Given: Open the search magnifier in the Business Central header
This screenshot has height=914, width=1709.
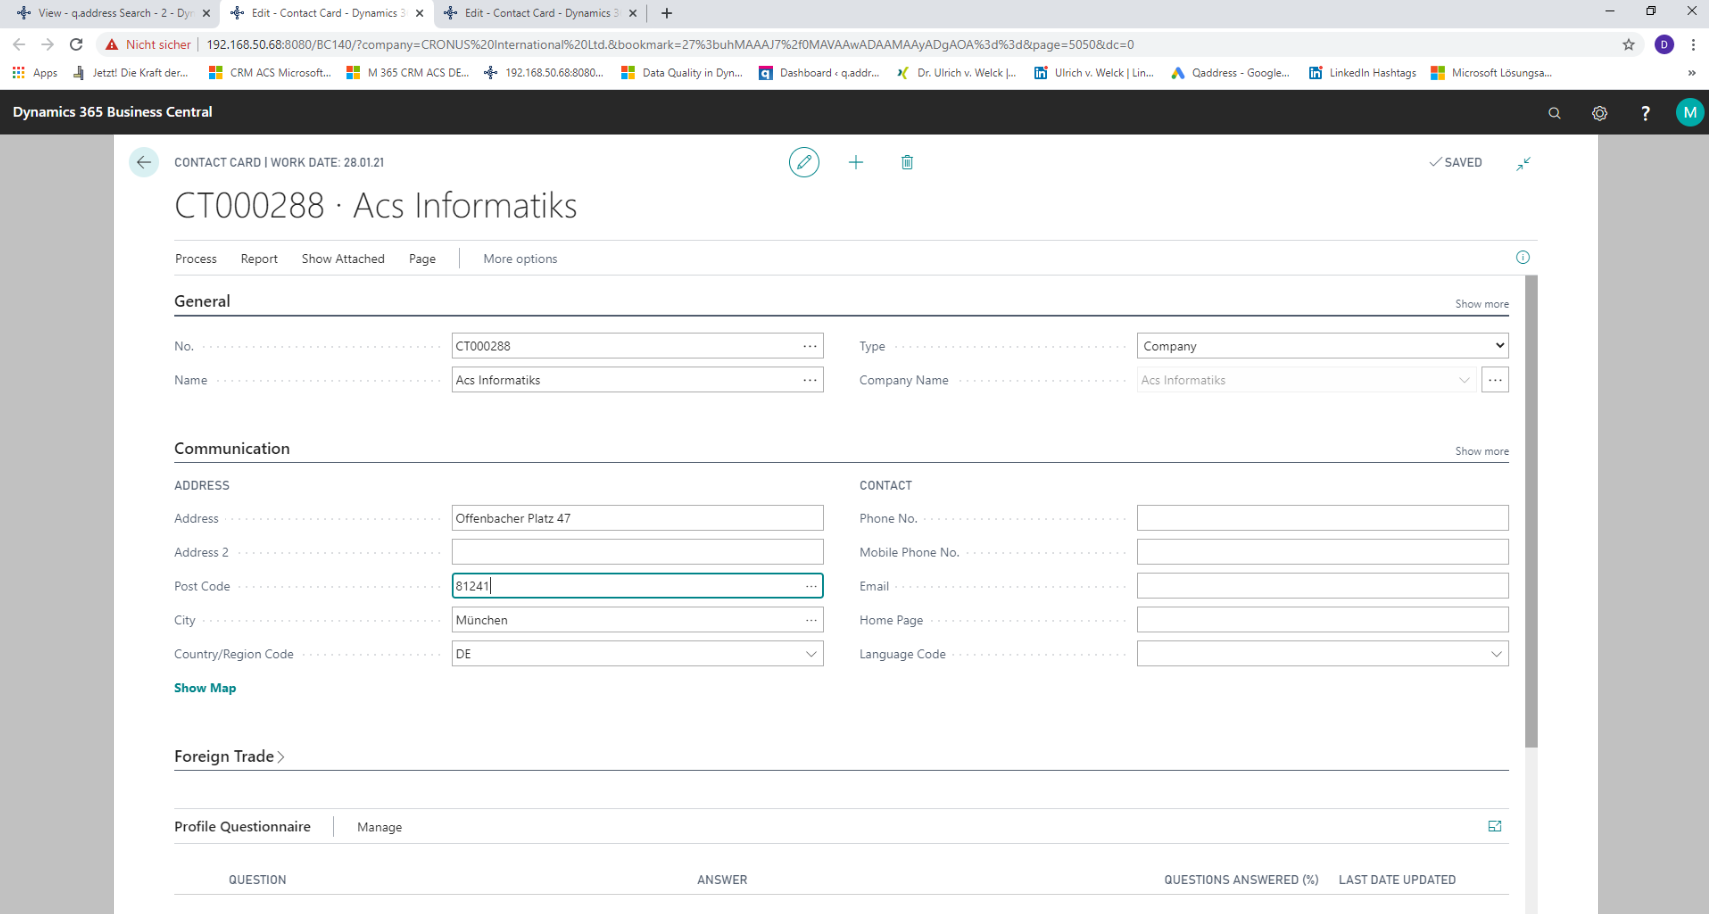Looking at the screenshot, I should pyautogui.click(x=1554, y=113).
